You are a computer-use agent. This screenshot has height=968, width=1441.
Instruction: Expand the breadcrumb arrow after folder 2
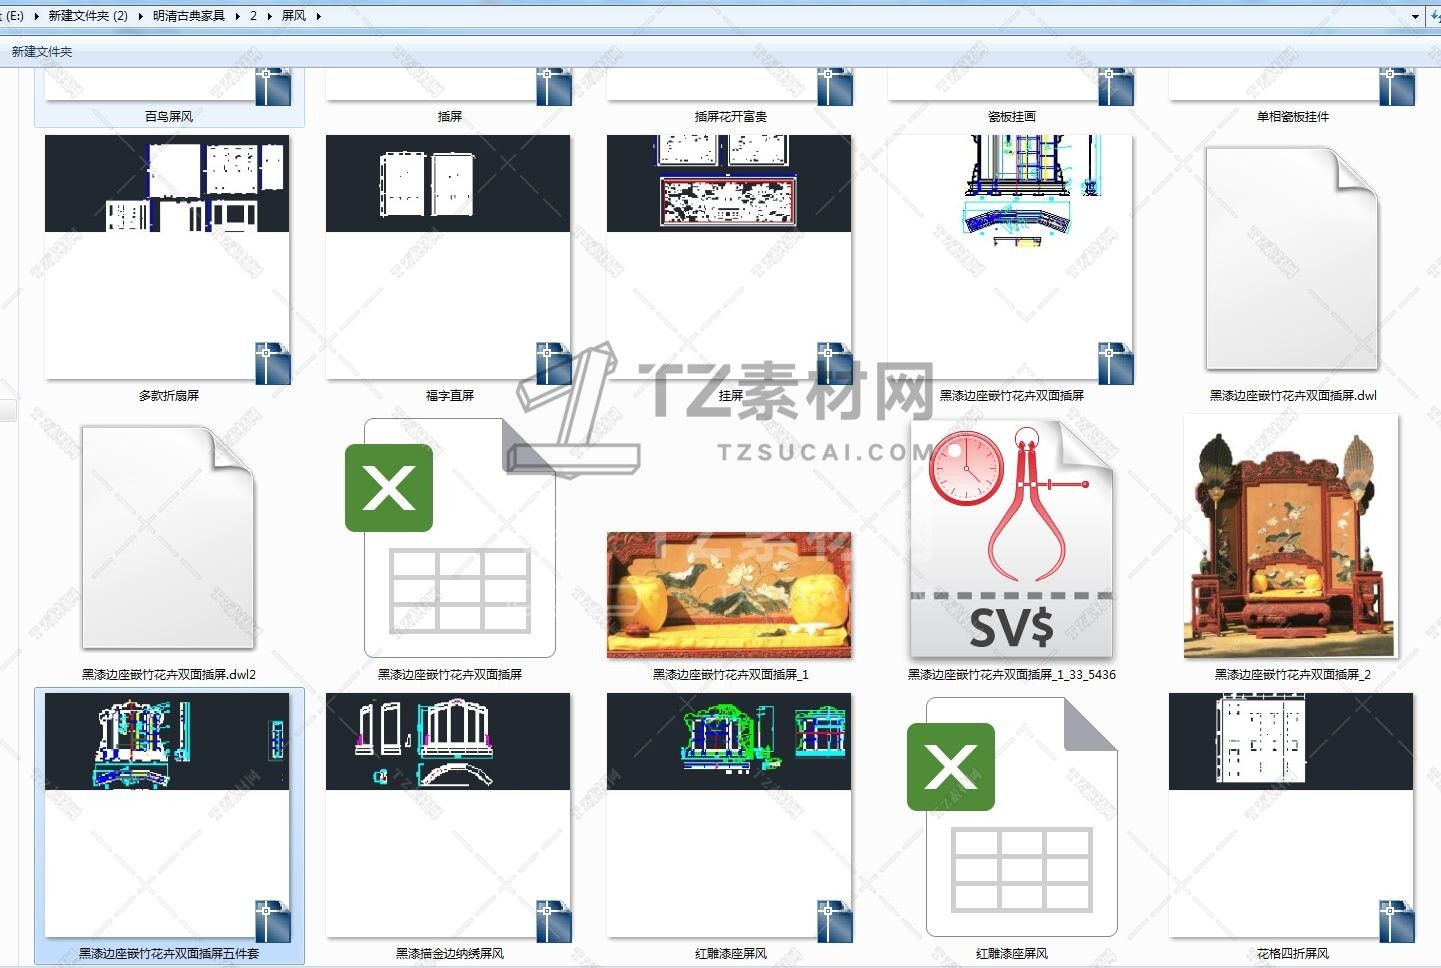[270, 16]
